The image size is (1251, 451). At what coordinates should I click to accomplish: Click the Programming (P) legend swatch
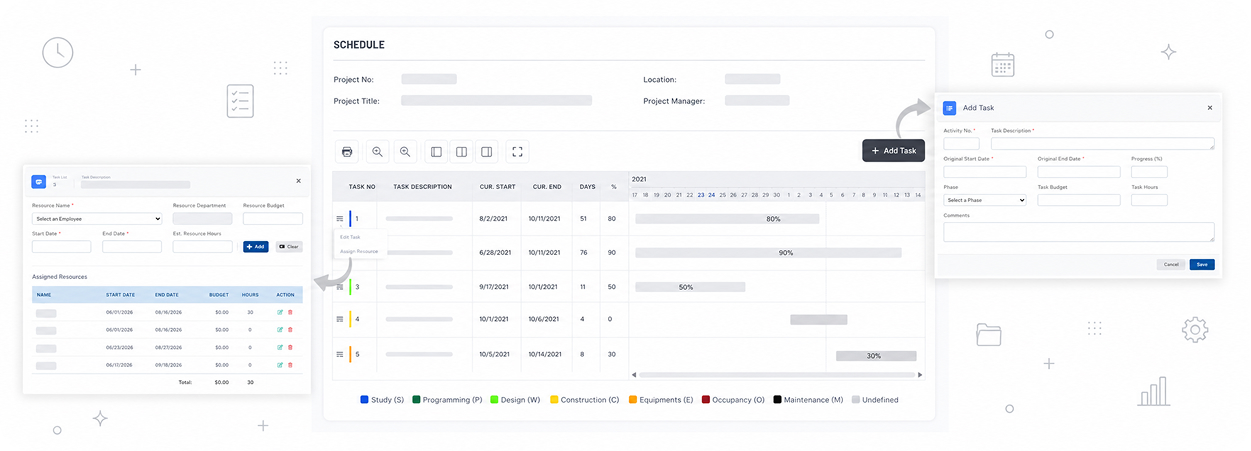pyautogui.click(x=416, y=400)
